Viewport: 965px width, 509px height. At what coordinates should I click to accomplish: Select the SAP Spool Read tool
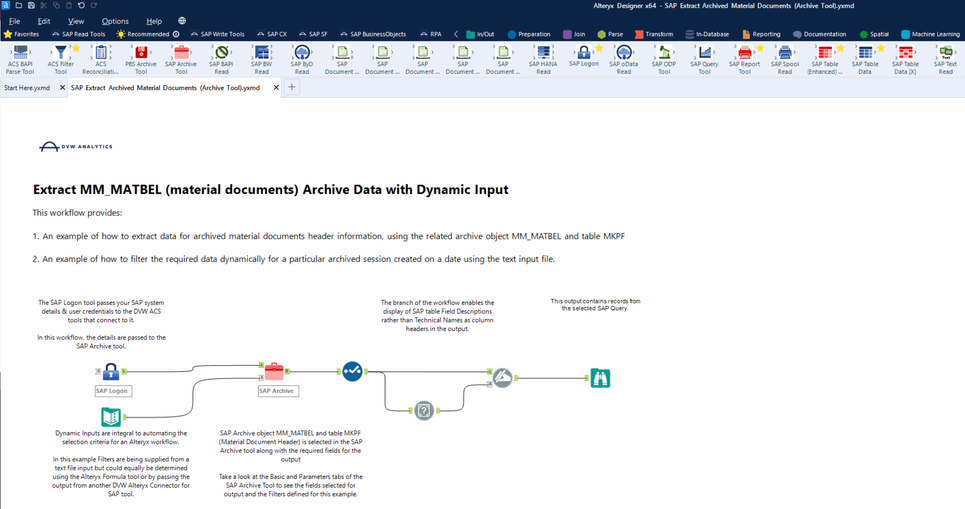785,59
